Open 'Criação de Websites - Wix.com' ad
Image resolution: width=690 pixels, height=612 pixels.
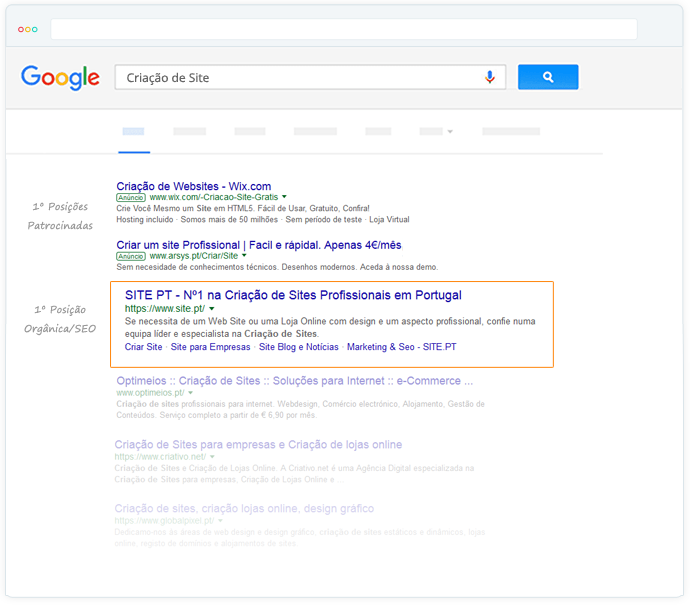(x=194, y=186)
